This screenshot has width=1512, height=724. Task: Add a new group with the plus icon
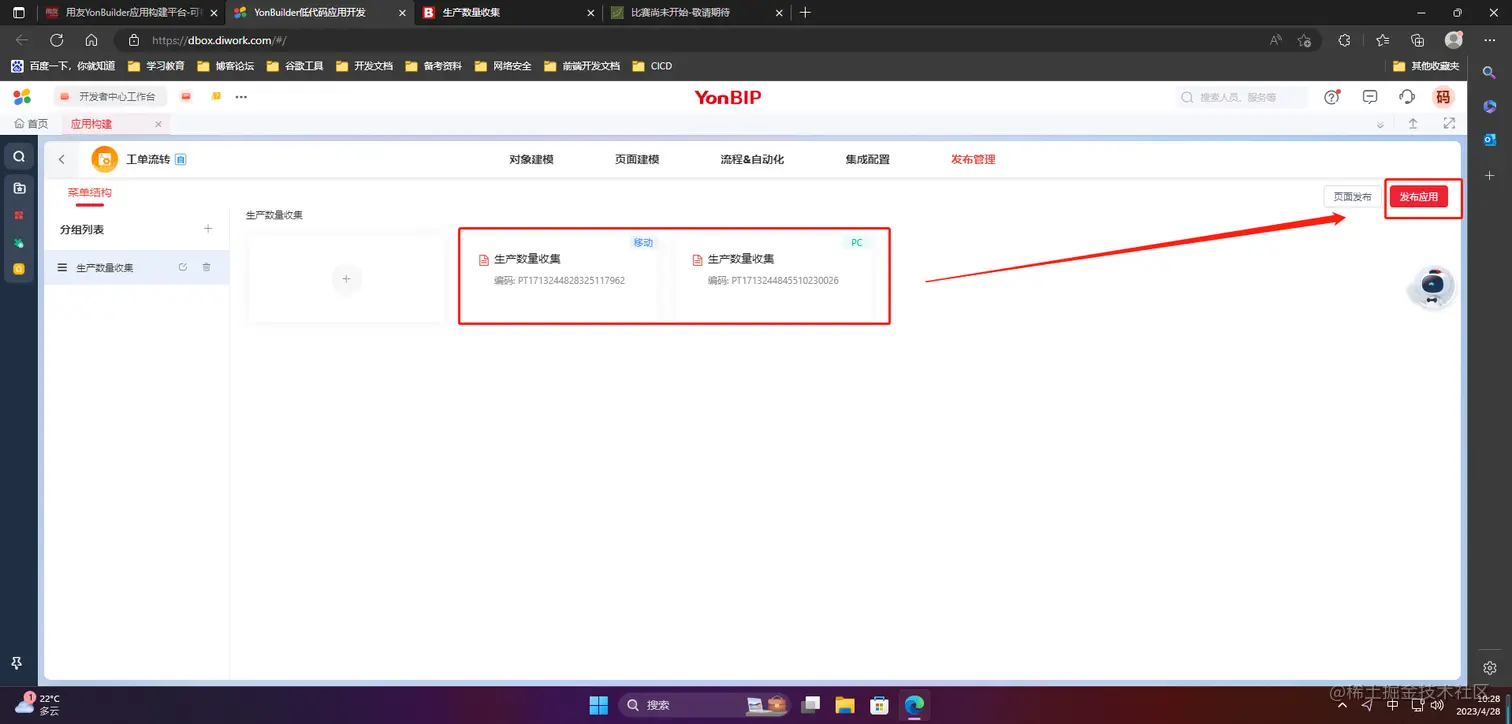point(207,228)
